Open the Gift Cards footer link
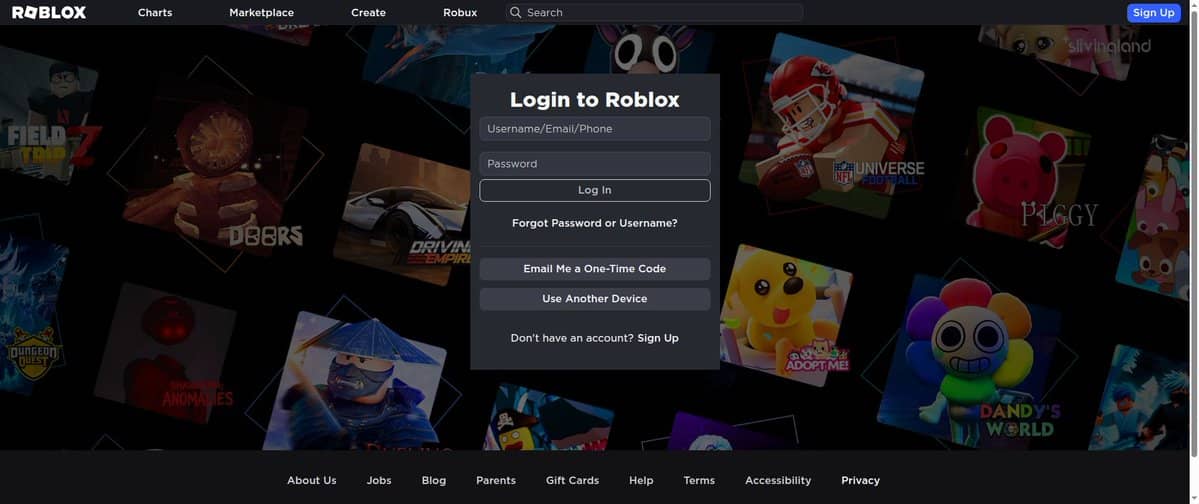Image resolution: width=1199 pixels, height=504 pixels. (573, 480)
